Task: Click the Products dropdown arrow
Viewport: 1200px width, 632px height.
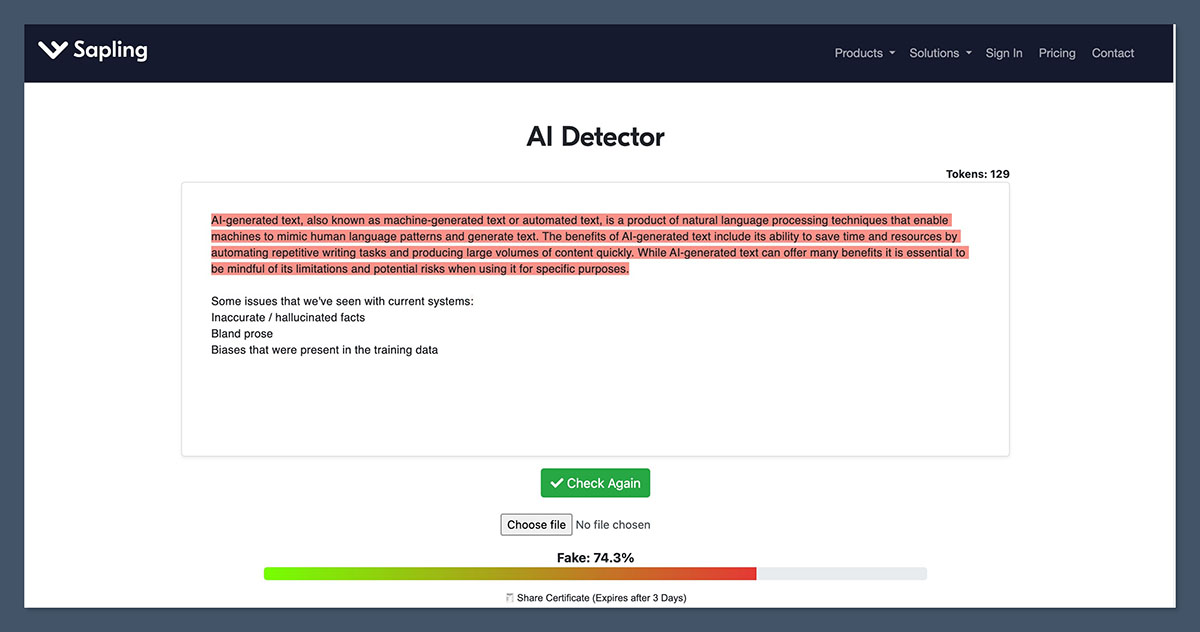Action: coord(890,53)
